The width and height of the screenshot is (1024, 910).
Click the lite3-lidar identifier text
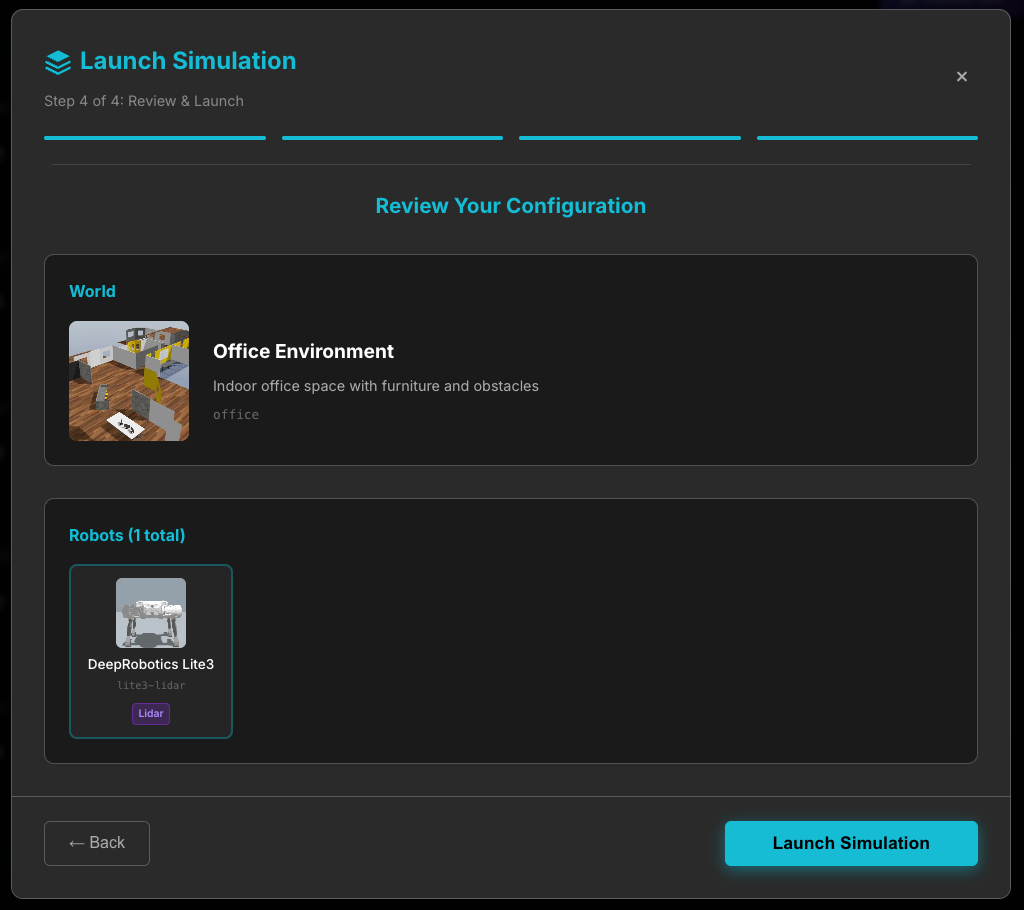151,685
